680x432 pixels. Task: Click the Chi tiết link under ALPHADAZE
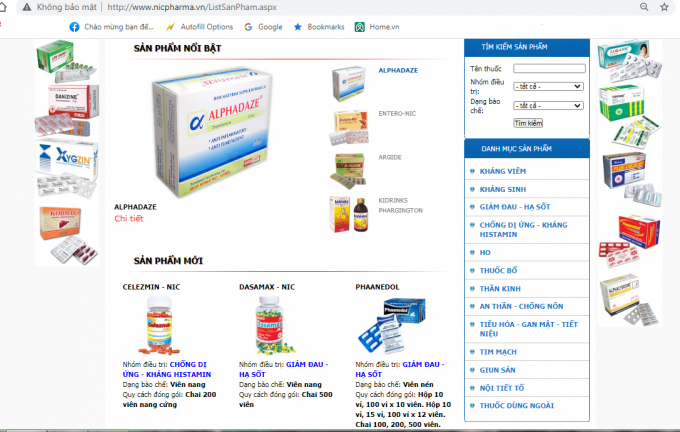(x=128, y=219)
